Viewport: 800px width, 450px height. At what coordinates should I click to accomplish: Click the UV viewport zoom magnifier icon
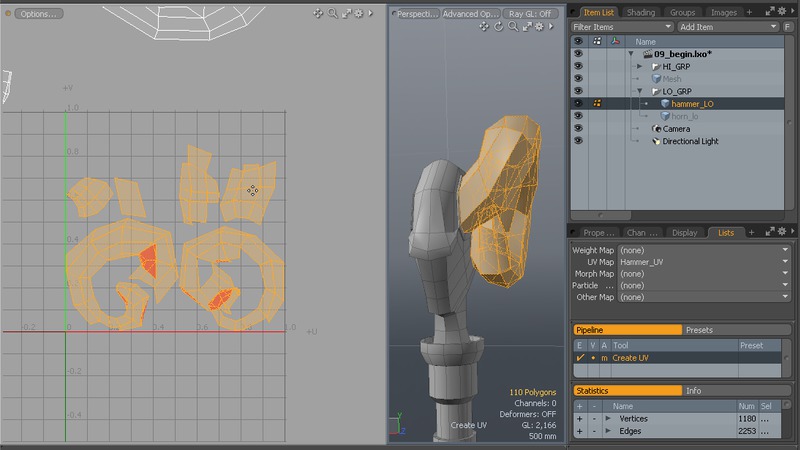point(332,14)
